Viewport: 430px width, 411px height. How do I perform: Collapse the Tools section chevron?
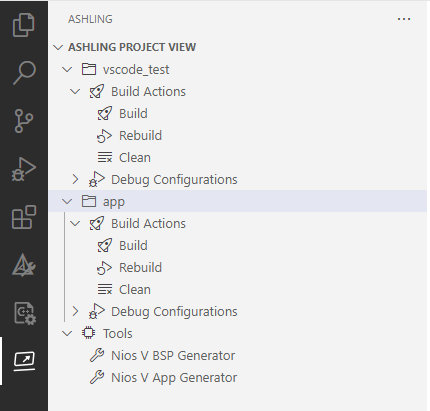(x=67, y=333)
